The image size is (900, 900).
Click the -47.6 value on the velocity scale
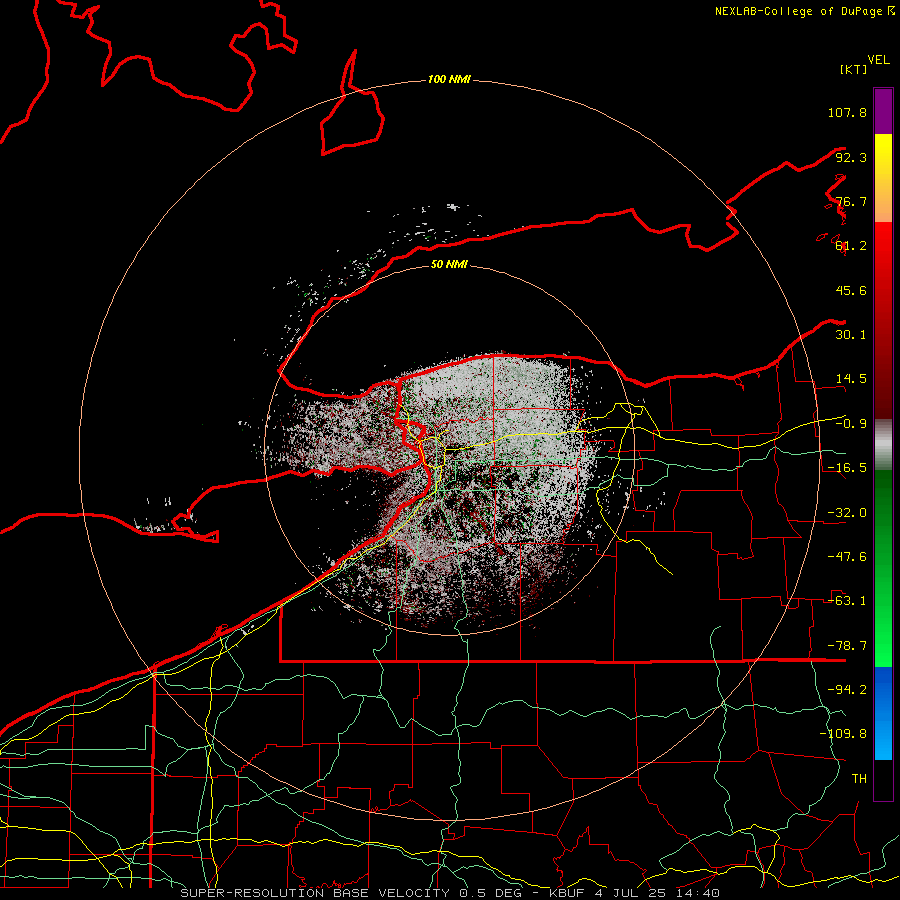[x=847, y=557]
